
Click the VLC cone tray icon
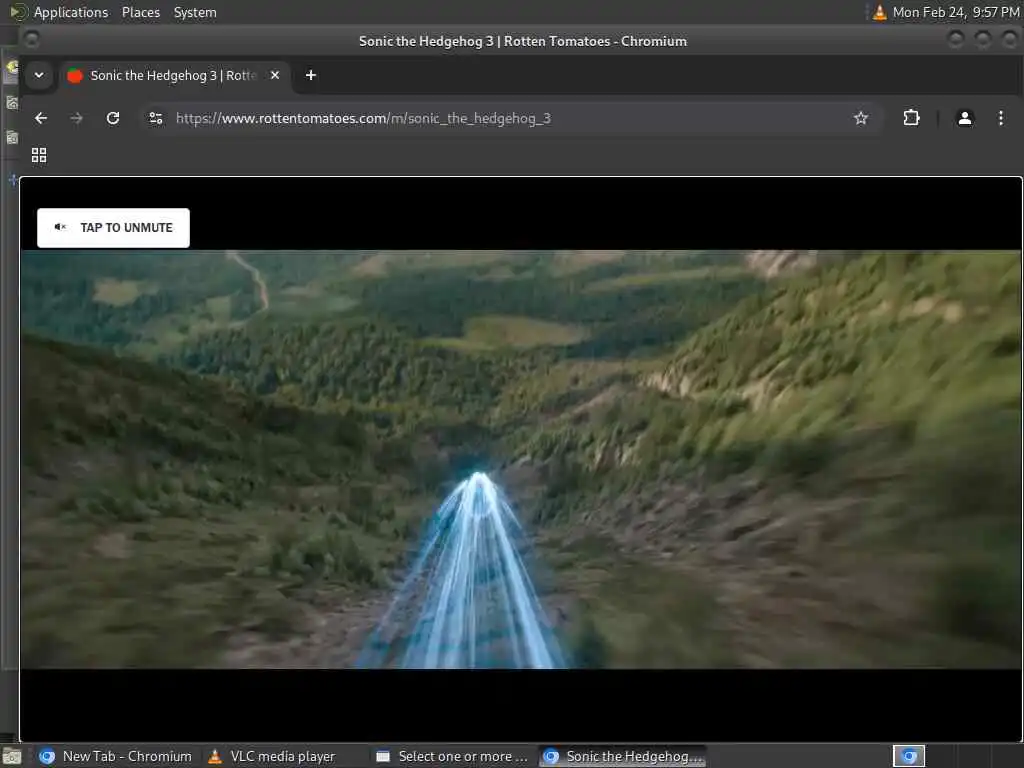click(x=879, y=12)
